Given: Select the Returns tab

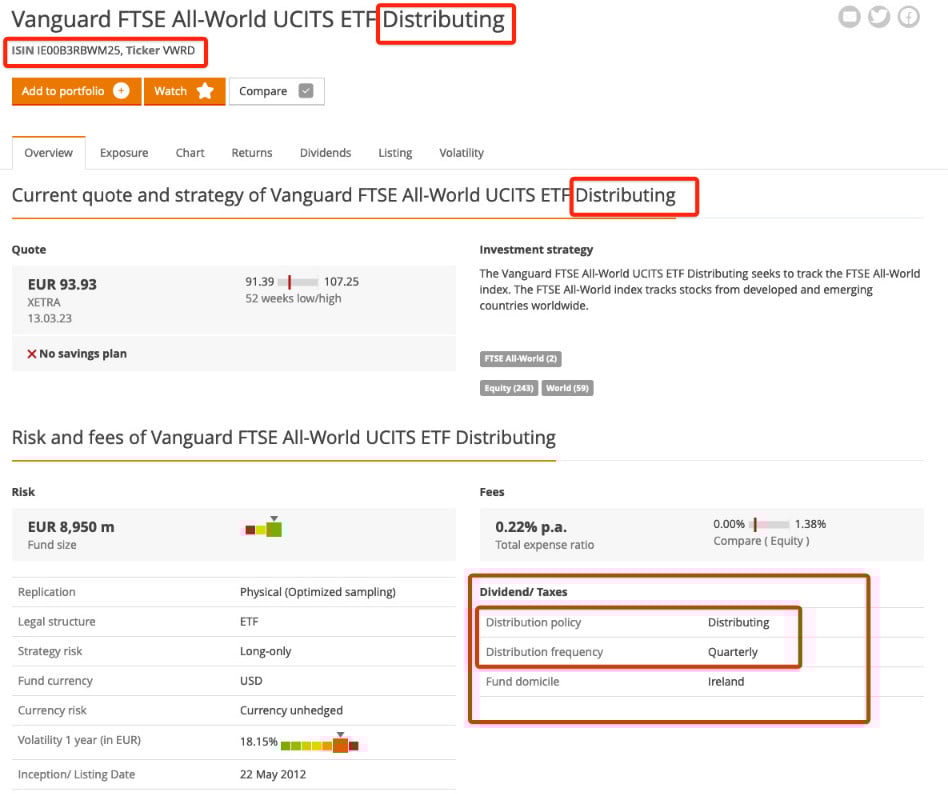Looking at the screenshot, I should pyautogui.click(x=252, y=153).
